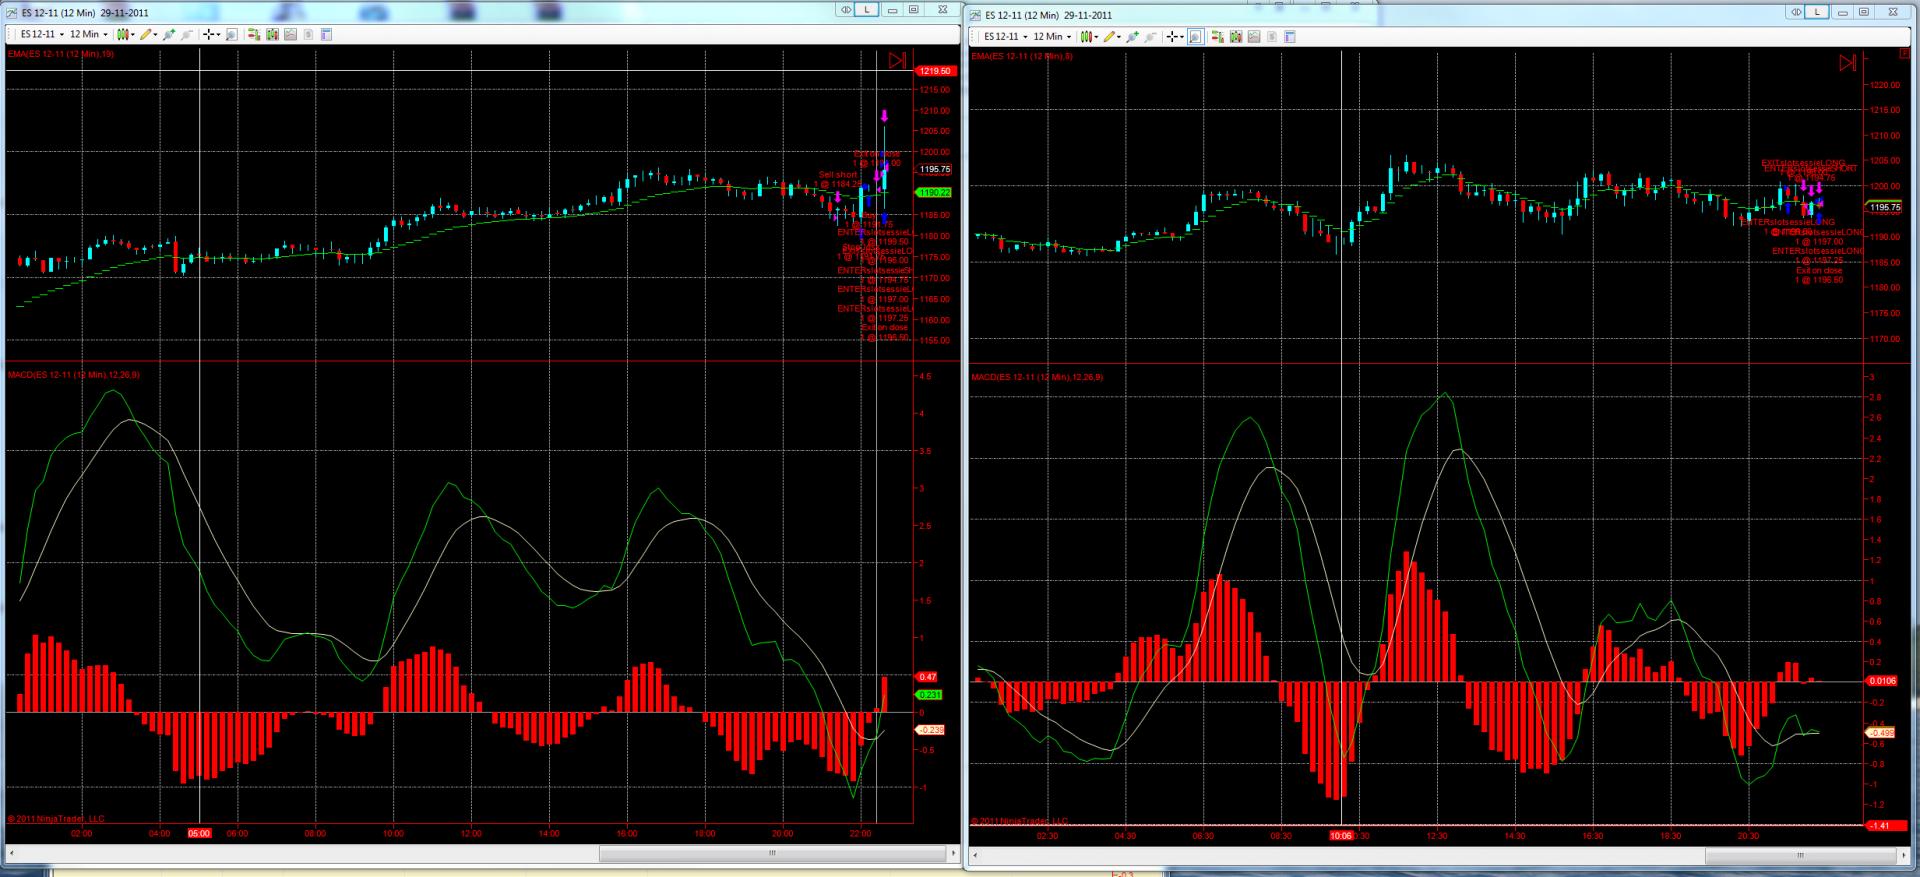
Task: Click the 10:06 time marker on right chart
Action: click(1340, 836)
